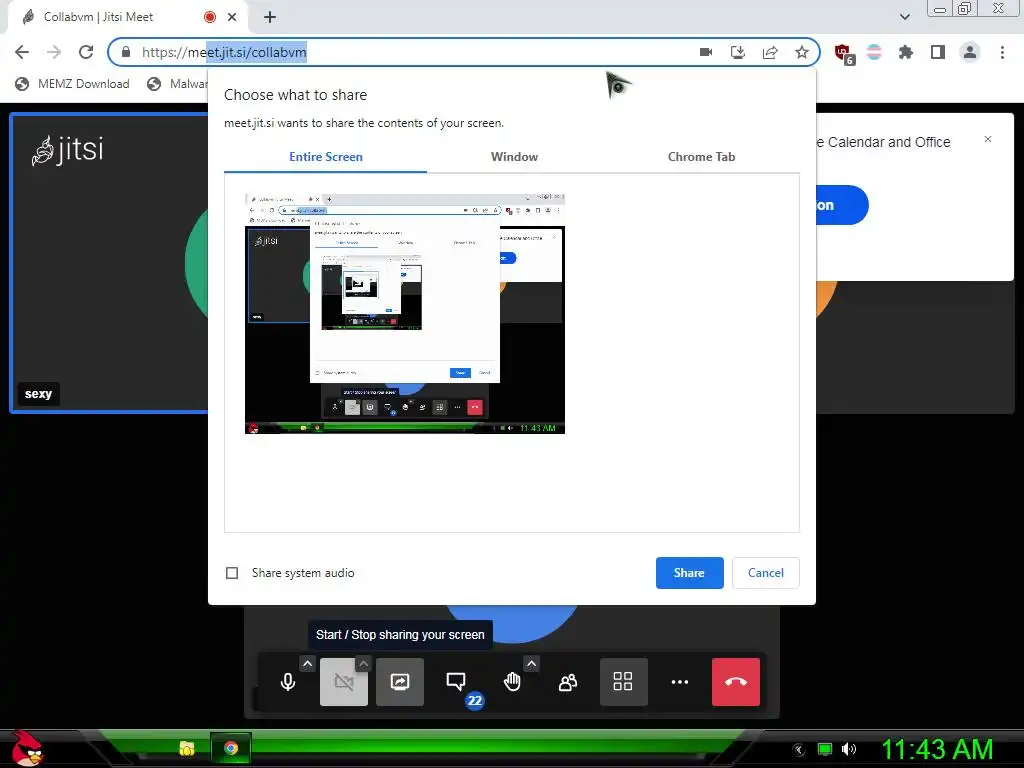Click the share screen icon in toolbar

pyautogui.click(x=400, y=682)
